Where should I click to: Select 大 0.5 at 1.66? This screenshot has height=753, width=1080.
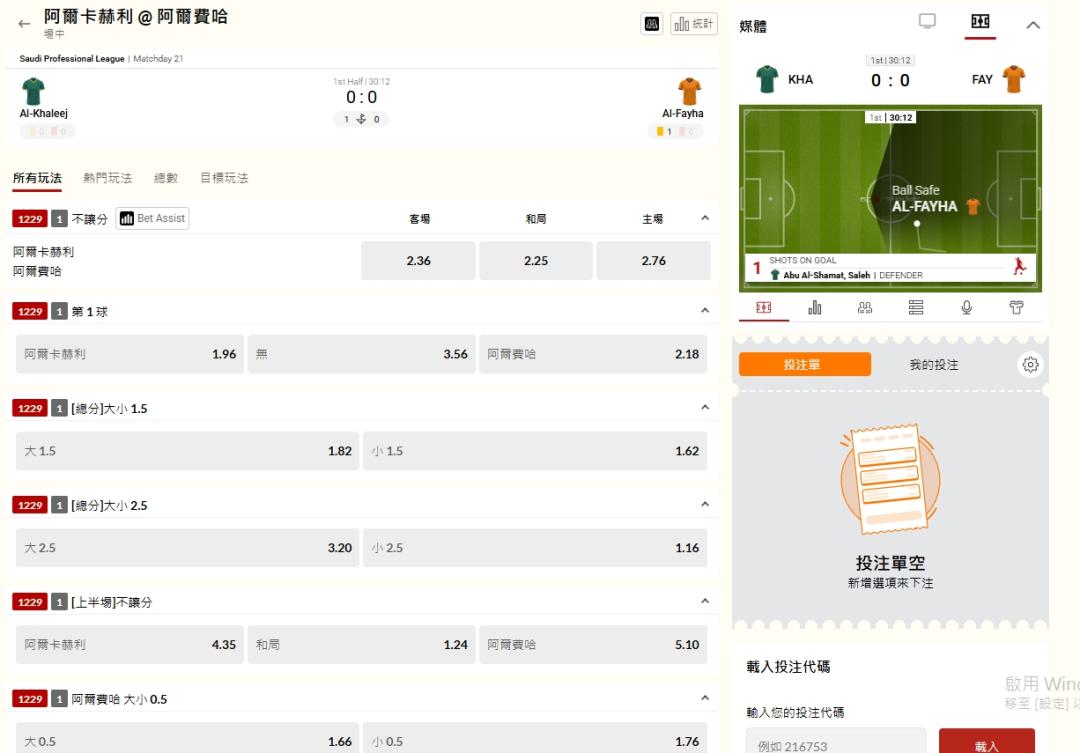tap(187, 739)
